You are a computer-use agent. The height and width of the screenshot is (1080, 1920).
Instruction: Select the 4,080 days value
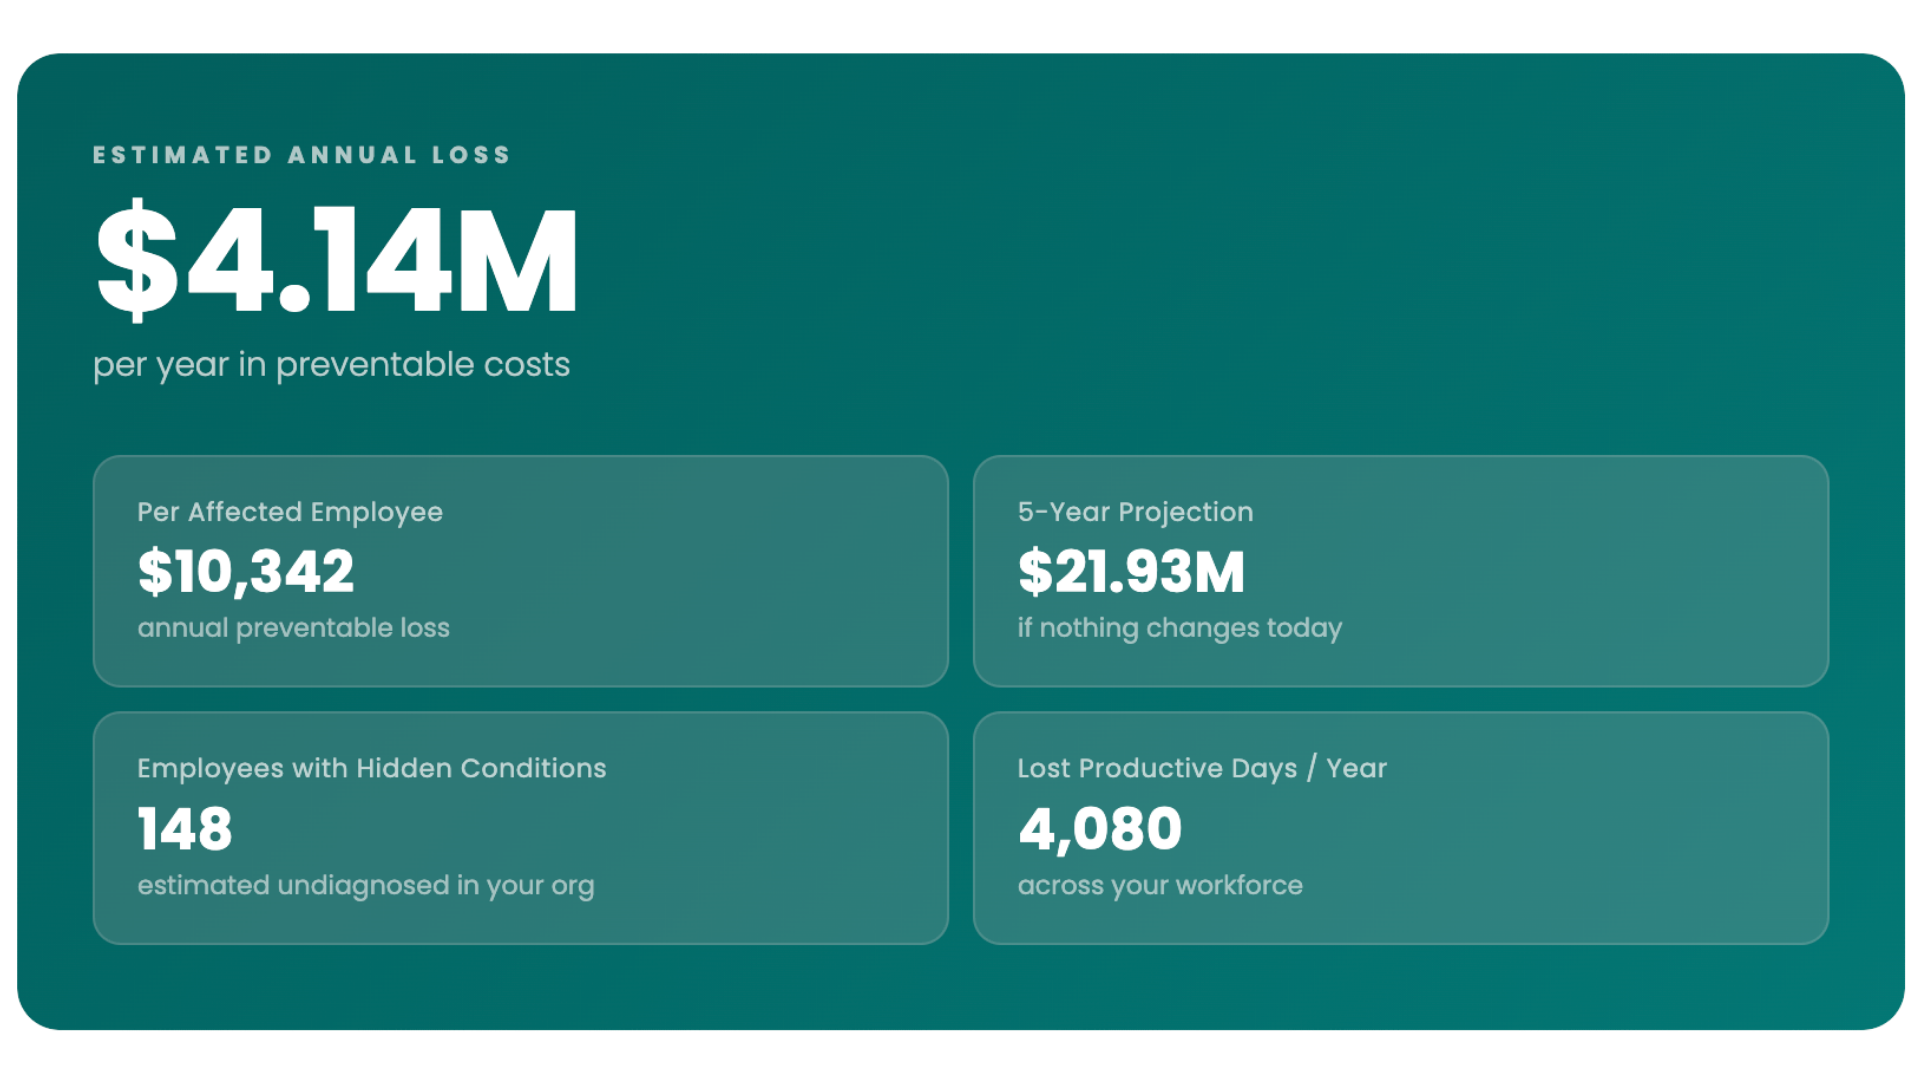1100,830
